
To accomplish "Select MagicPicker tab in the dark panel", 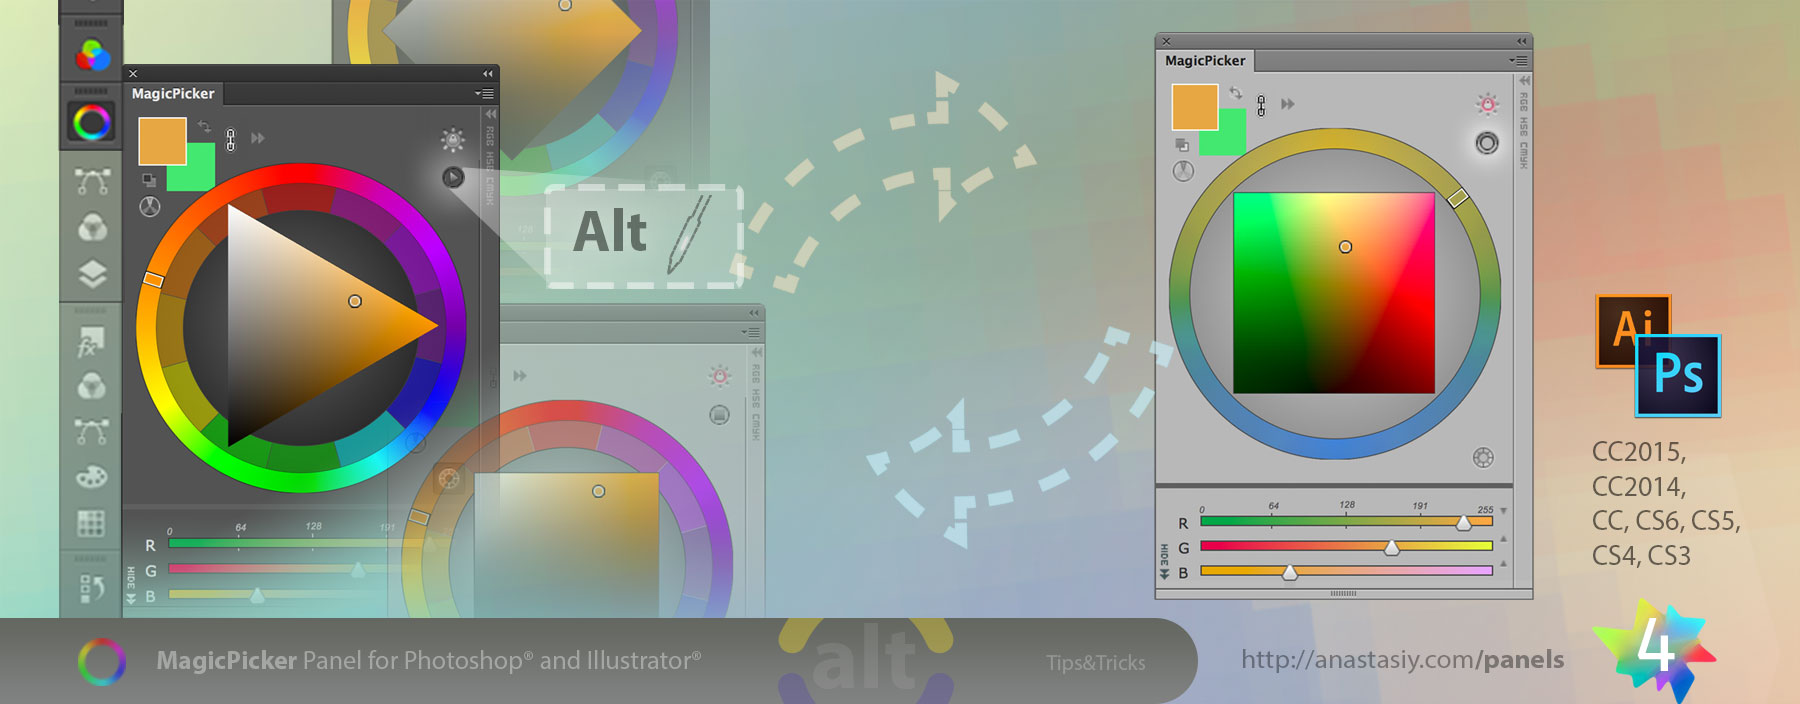I will (173, 94).
